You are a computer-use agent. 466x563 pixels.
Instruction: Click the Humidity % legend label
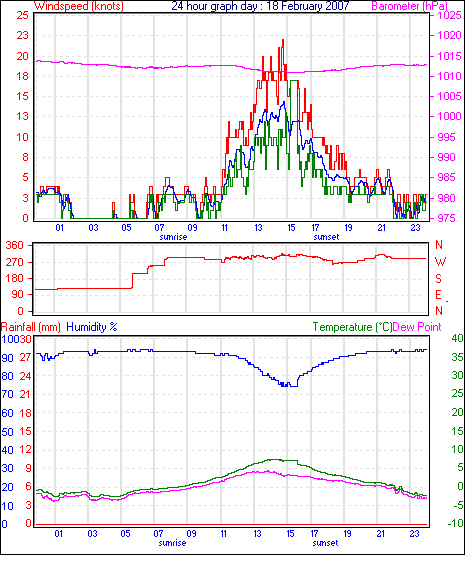[92, 327]
